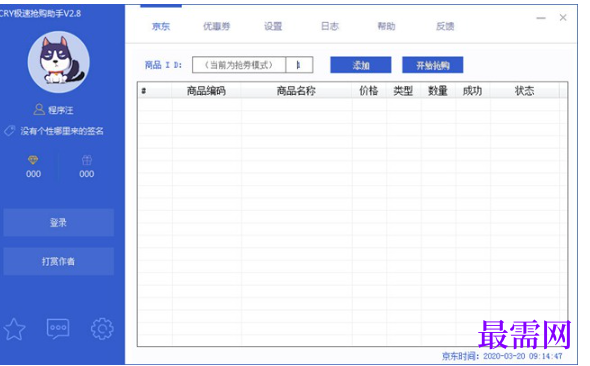Screen dimensions: 590x366
Task: Click the 000 count under diamond
Action: (33, 174)
